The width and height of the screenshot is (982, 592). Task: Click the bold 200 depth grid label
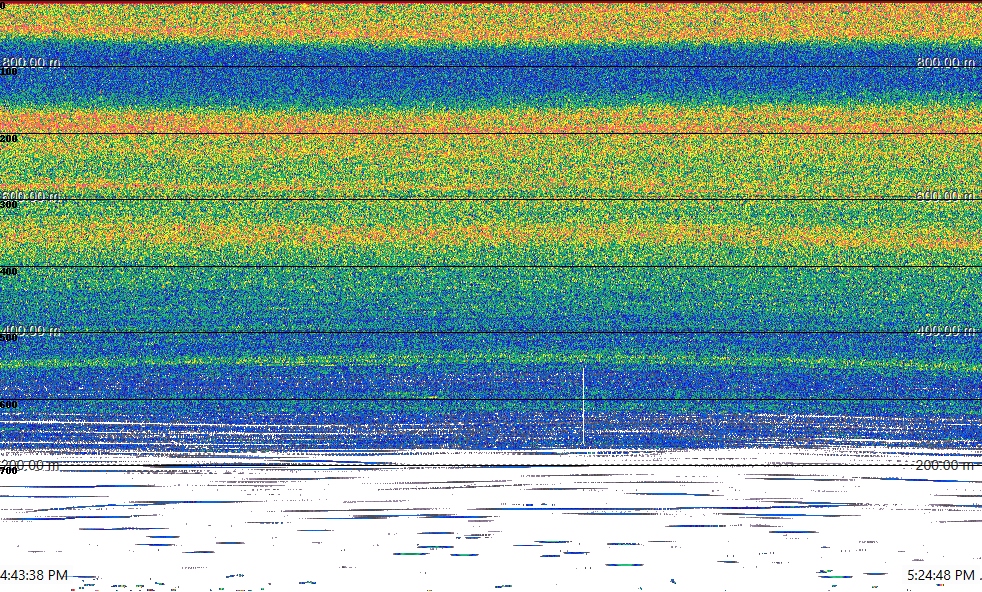tap(9, 138)
